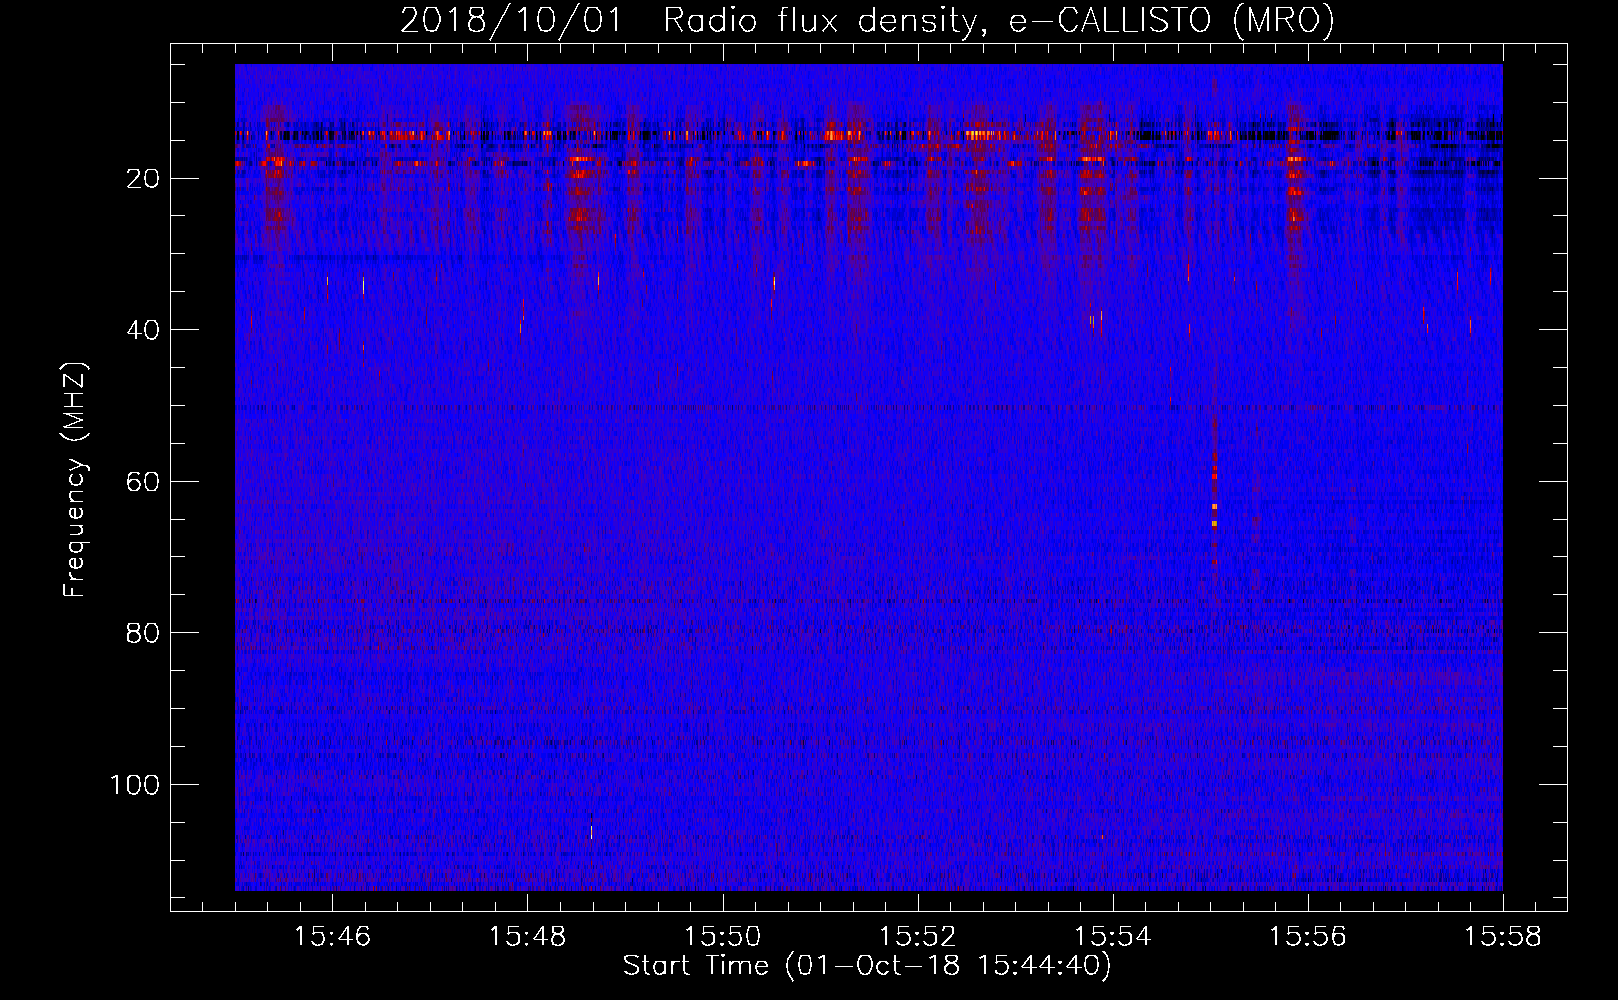Click the "Frequency (MHZ)" axis label
The image size is (1618, 1000).
point(75,480)
